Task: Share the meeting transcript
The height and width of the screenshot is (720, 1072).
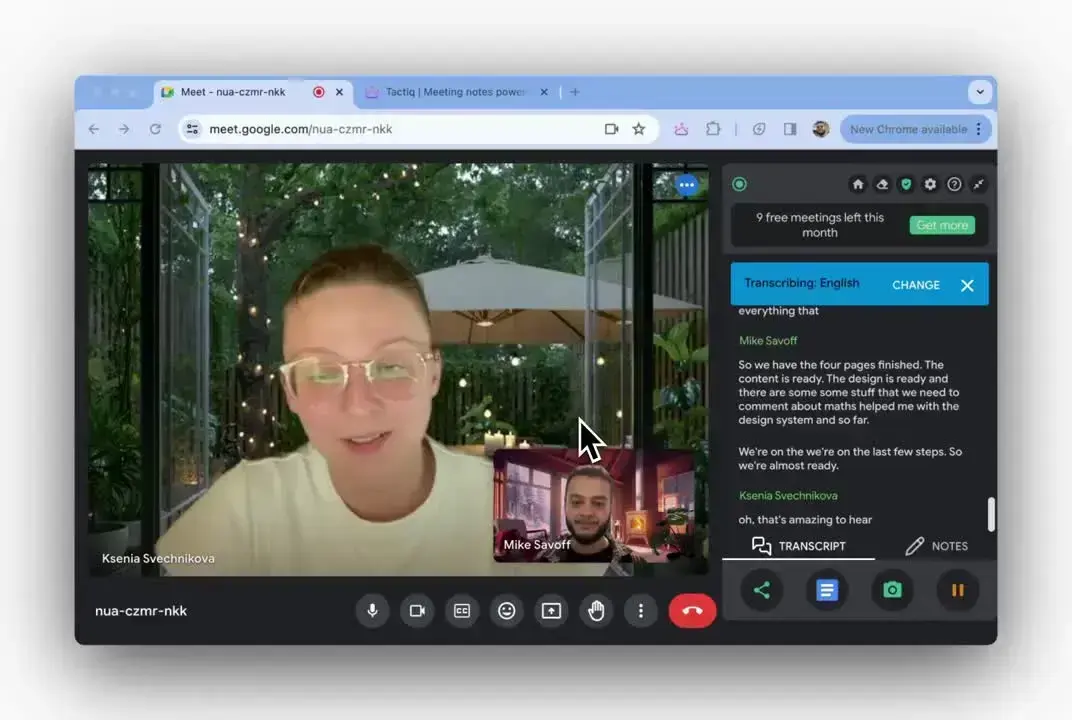Action: pyautogui.click(x=762, y=590)
